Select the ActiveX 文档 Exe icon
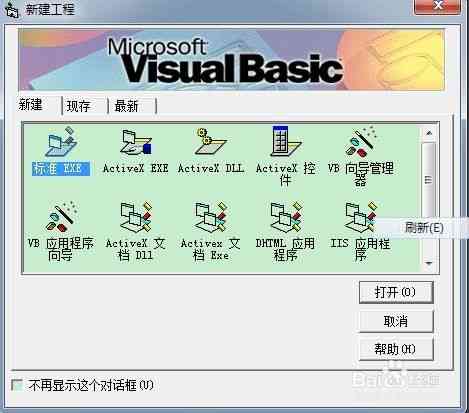Screen dimensions: 469x413 (x=211, y=217)
